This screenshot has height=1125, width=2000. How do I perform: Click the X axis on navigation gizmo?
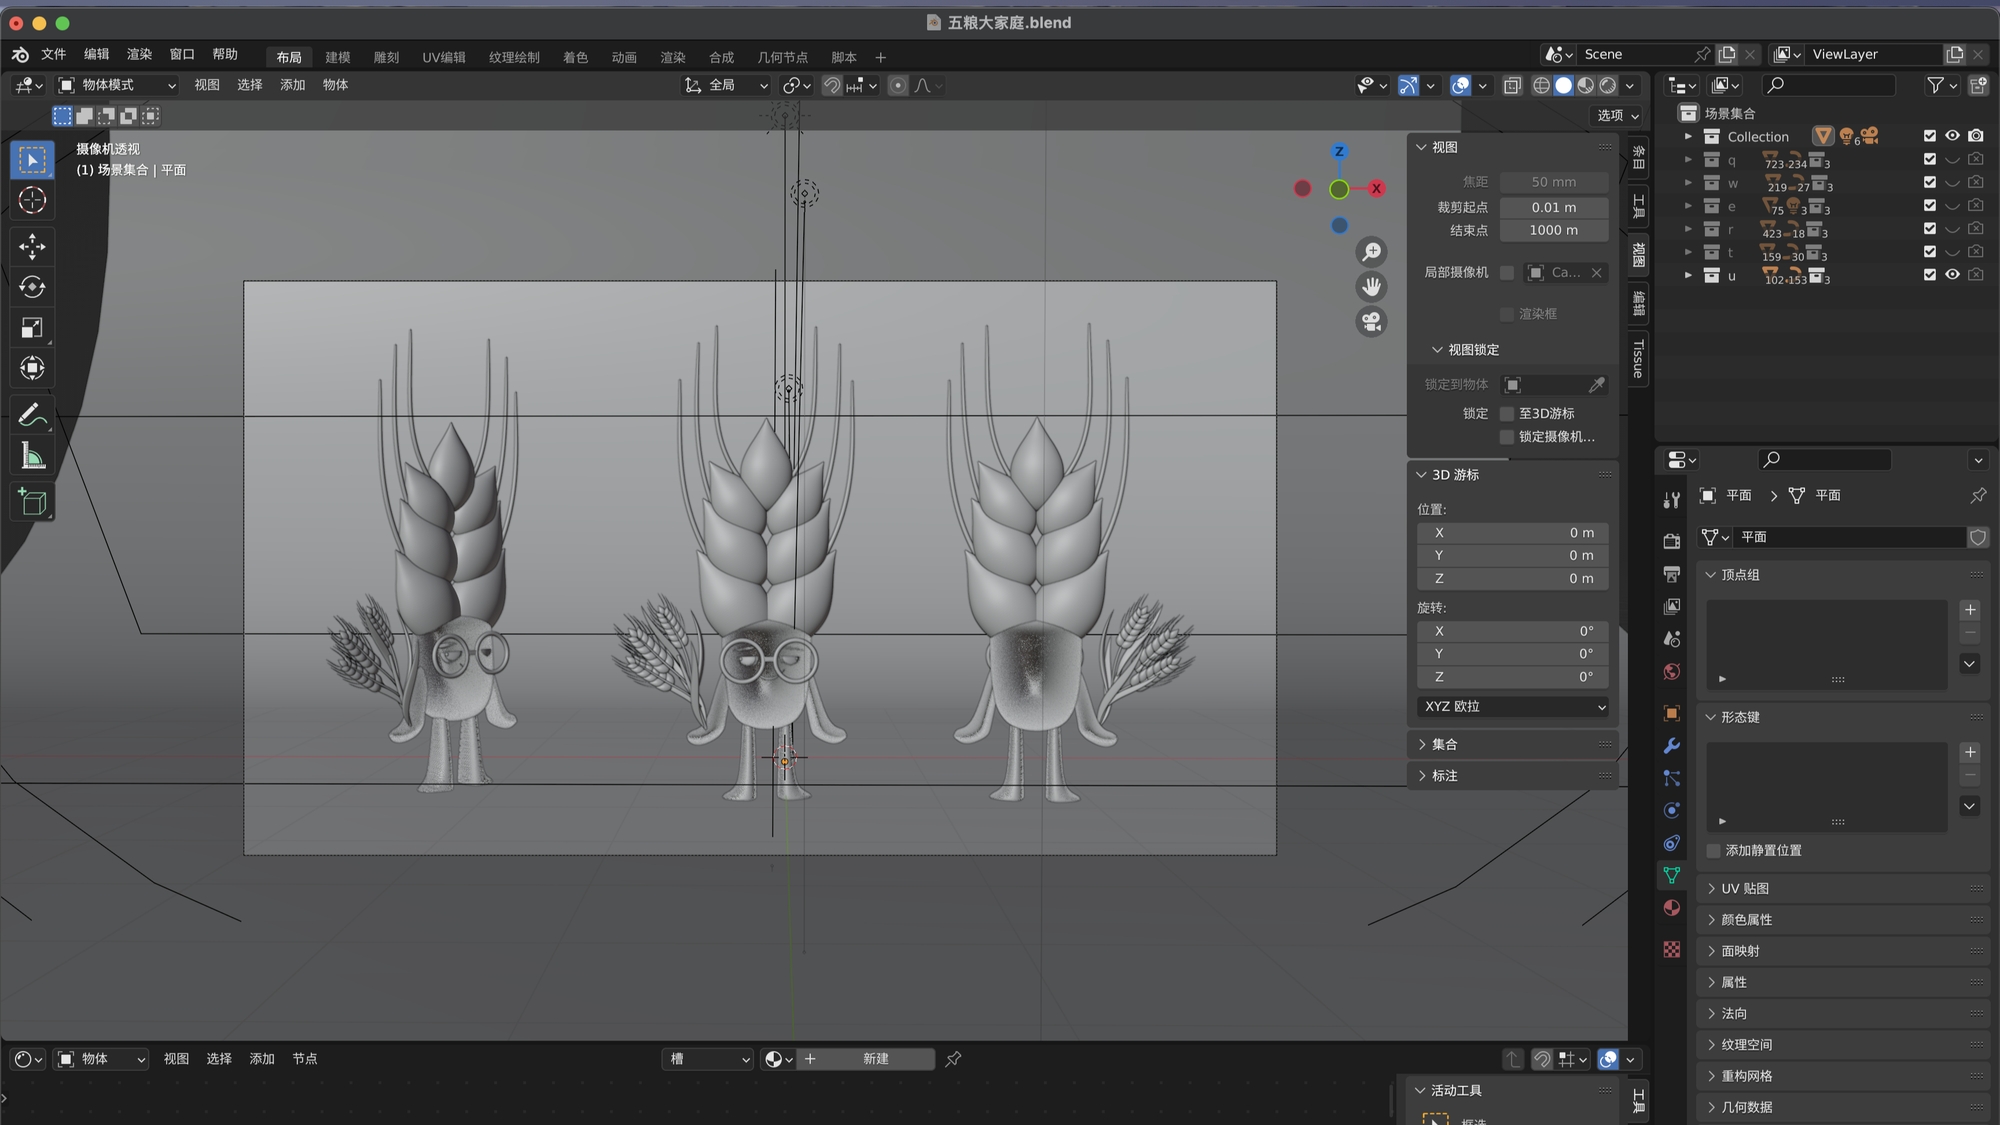1377,188
